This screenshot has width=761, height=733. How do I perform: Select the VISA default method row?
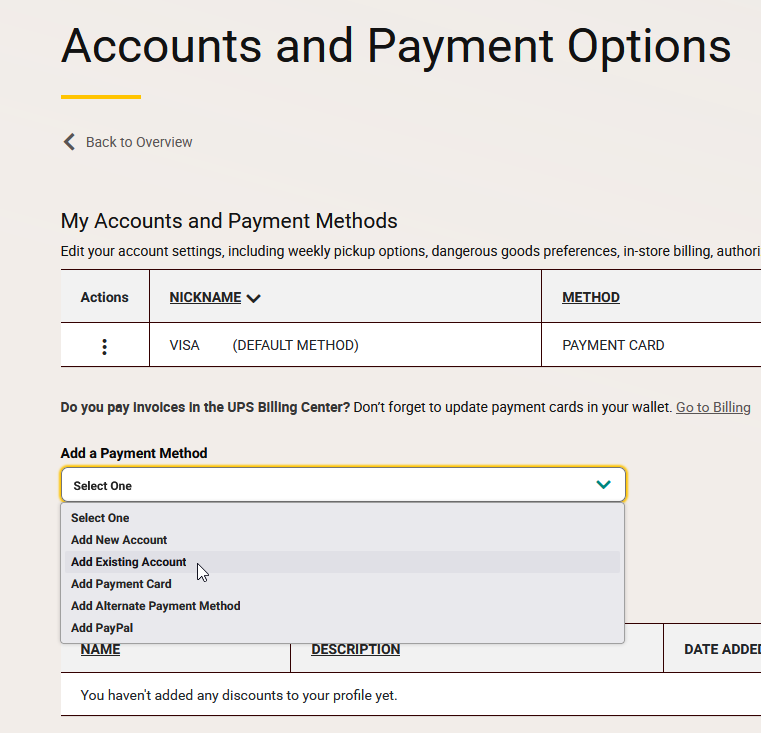click(x=264, y=346)
